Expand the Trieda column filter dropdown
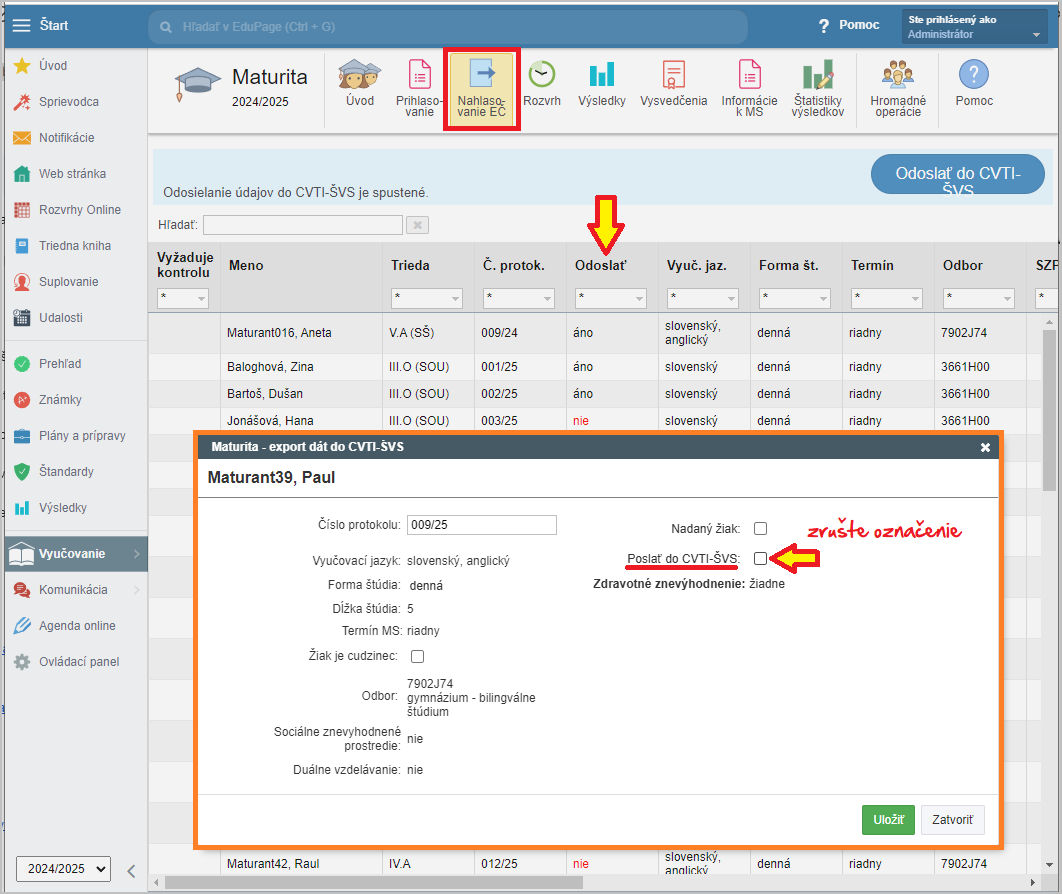The height and width of the screenshot is (894, 1062). pos(427,298)
